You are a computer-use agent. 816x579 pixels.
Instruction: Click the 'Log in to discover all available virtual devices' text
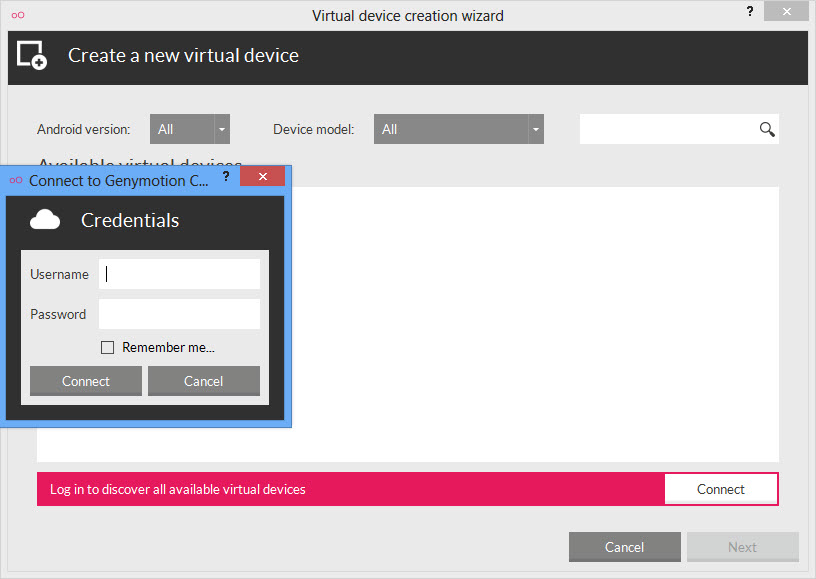pyautogui.click(x=177, y=490)
